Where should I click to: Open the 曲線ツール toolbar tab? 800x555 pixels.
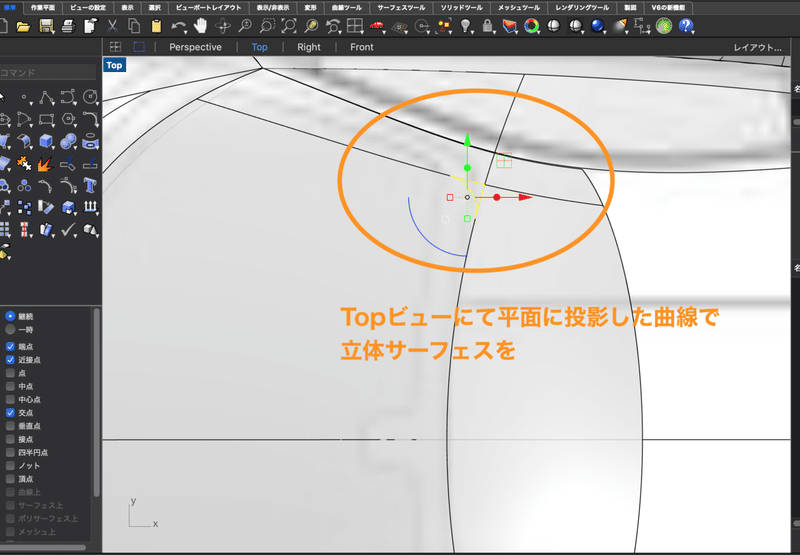pyautogui.click(x=347, y=8)
